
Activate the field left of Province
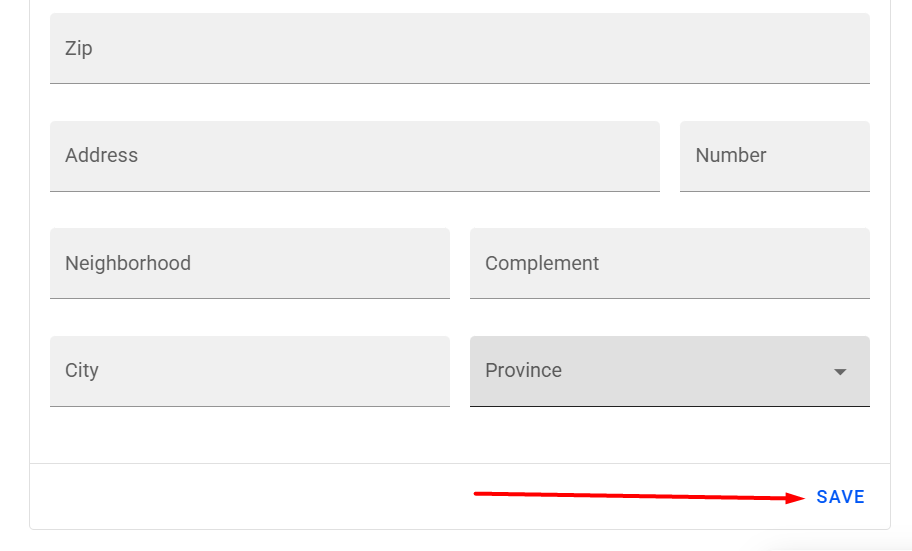(250, 371)
